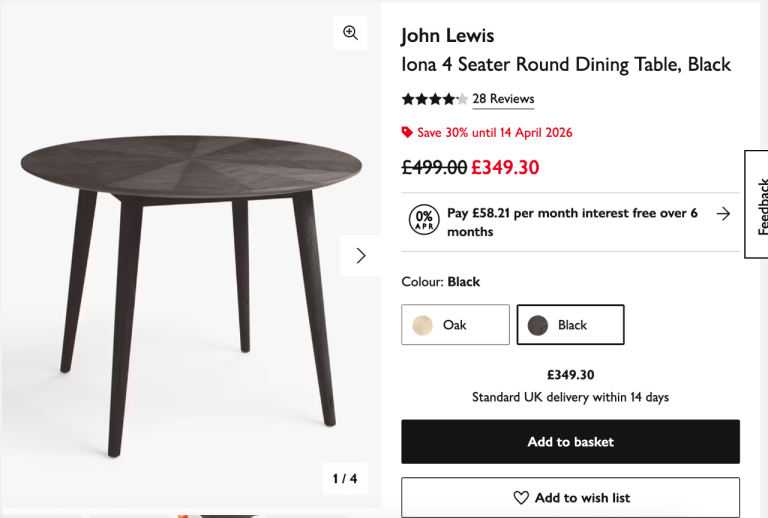Click the 1 / 4 image counter
Screen dimensions: 768x518
coord(344,479)
